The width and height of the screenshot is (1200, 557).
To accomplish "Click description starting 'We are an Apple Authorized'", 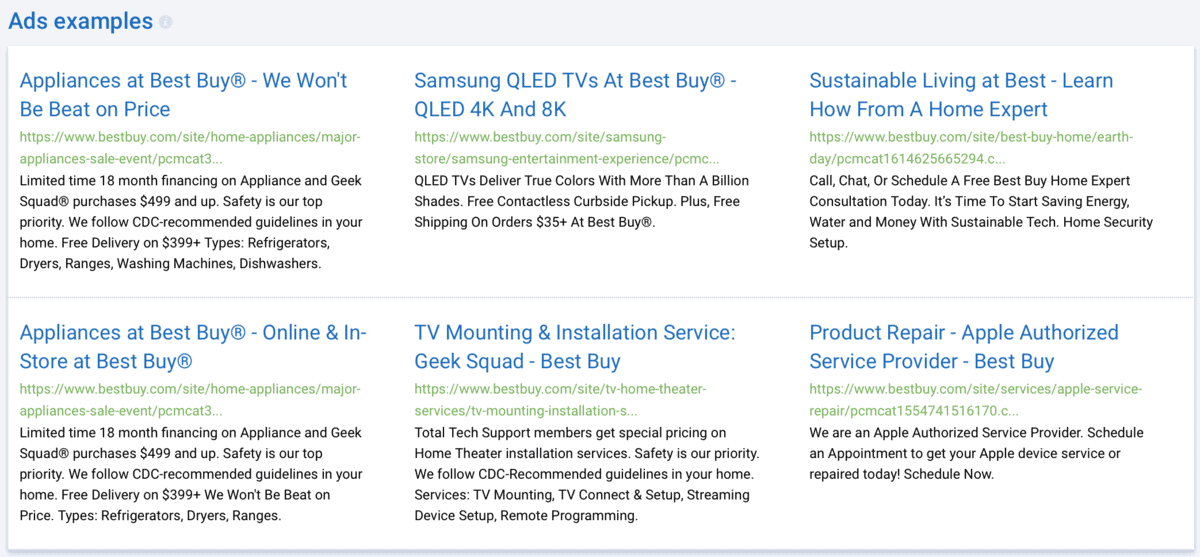I will pyautogui.click(x=976, y=453).
